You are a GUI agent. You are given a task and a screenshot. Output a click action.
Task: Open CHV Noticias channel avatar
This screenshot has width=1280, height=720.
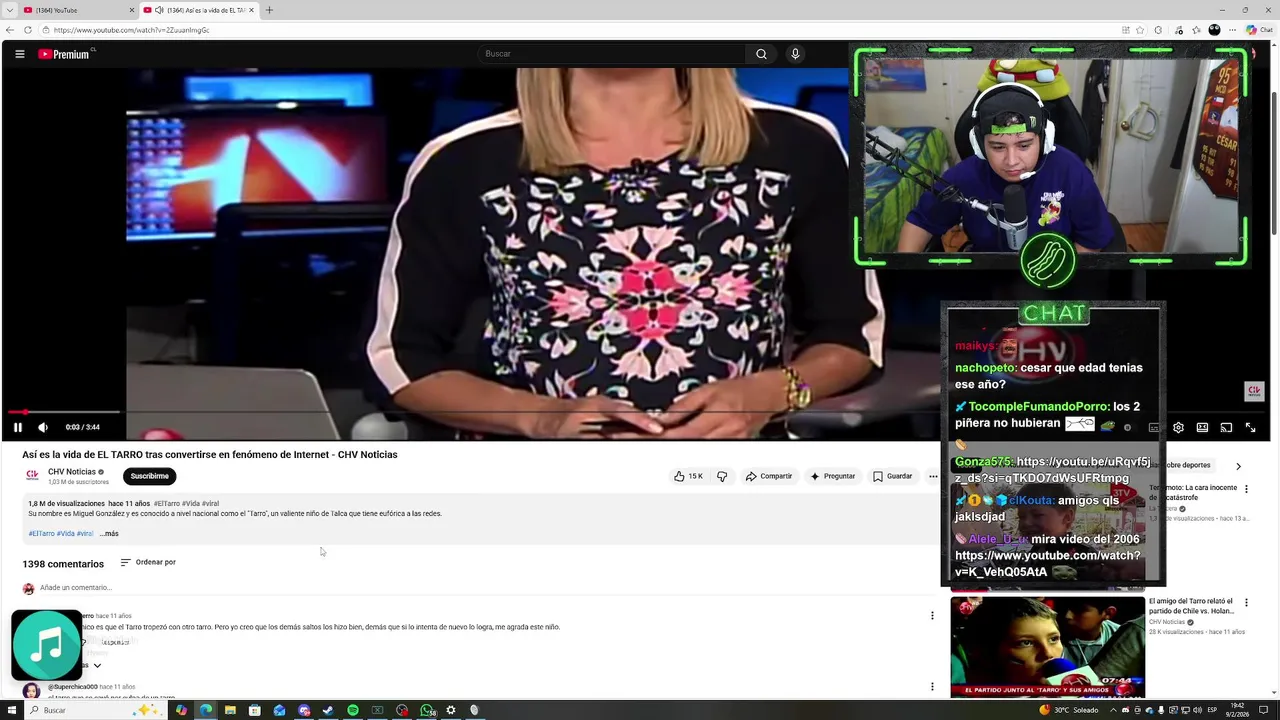pos(32,476)
